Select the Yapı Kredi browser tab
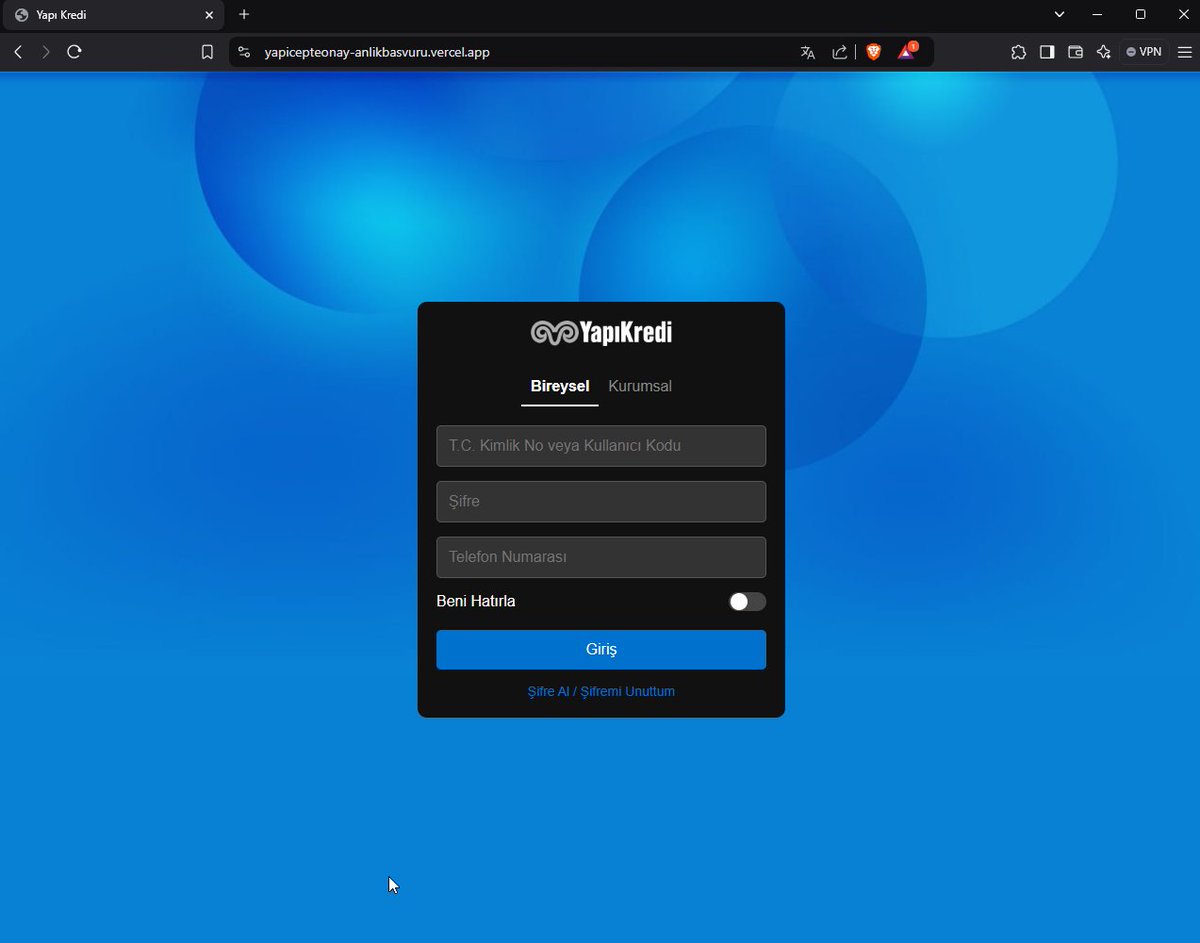This screenshot has width=1200, height=943. point(112,15)
